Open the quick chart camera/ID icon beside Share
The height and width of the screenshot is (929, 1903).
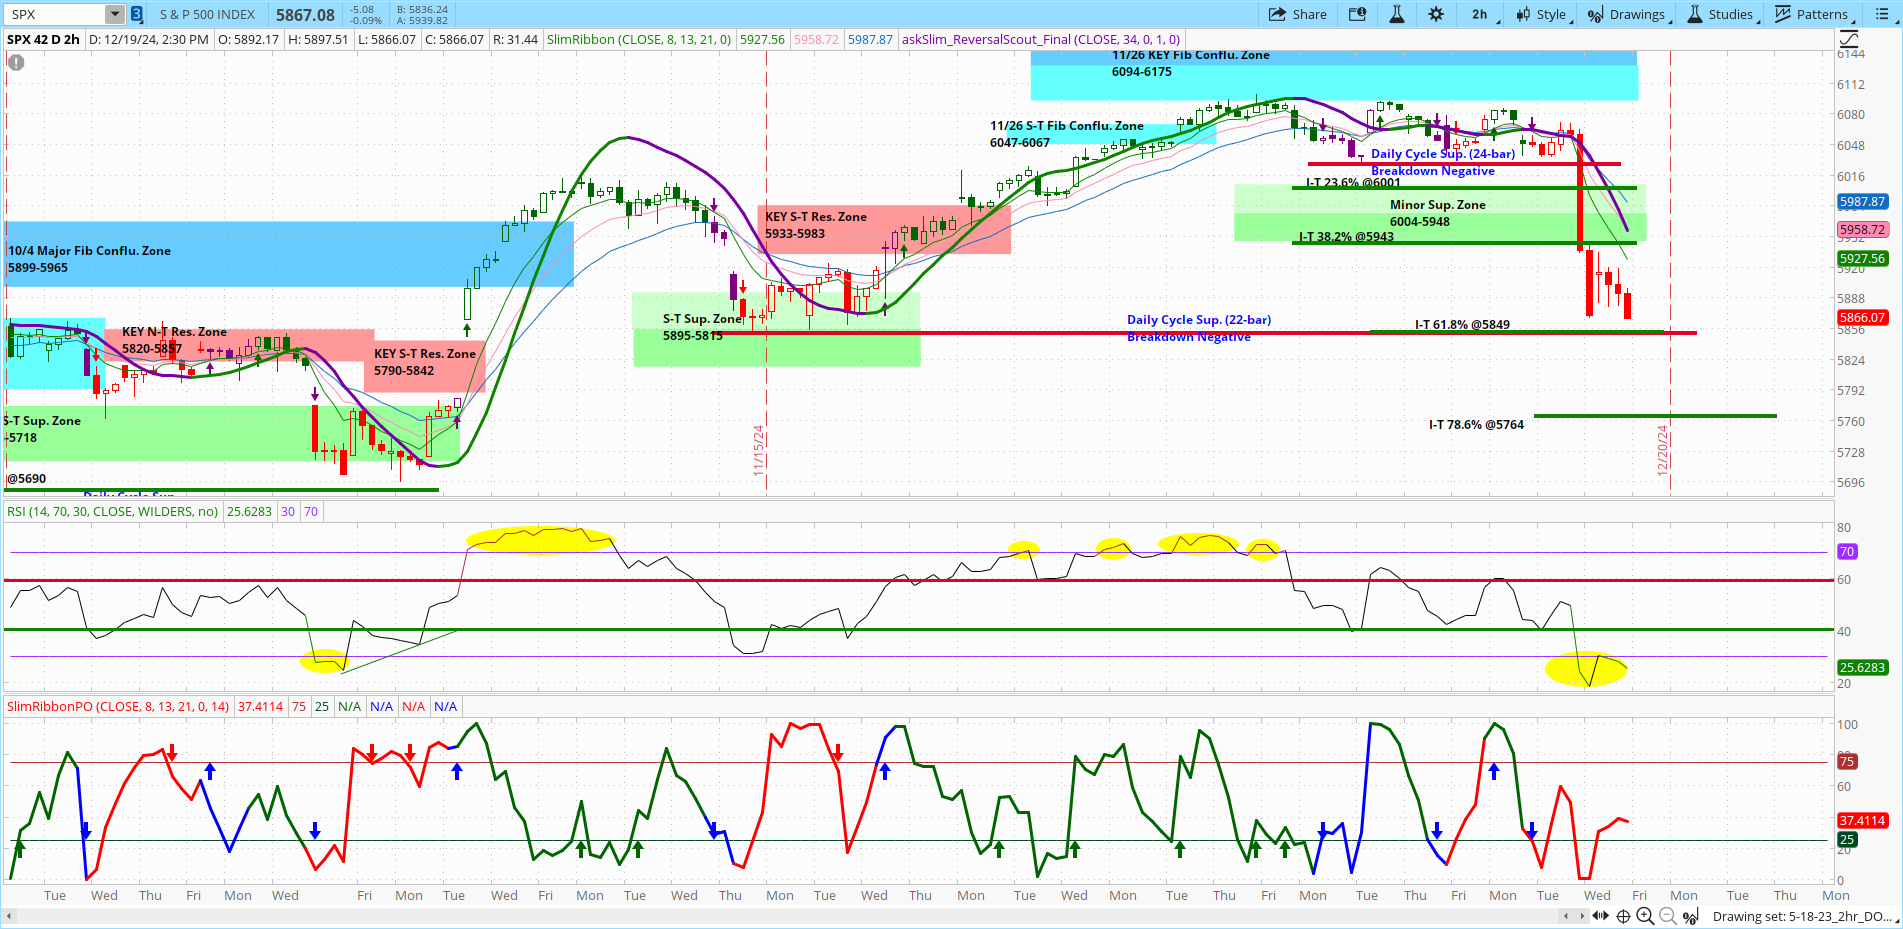(1357, 14)
